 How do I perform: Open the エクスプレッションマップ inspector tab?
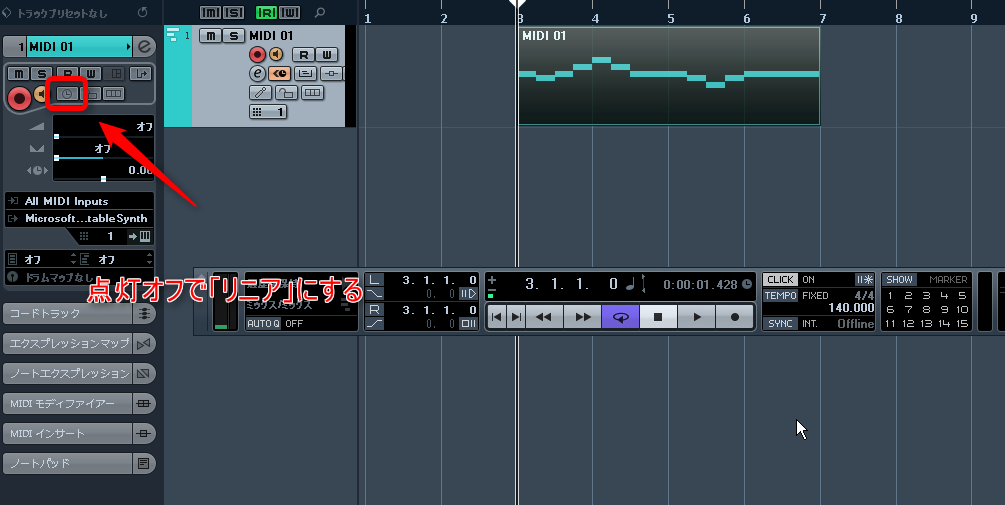pyautogui.click(x=68, y=344)
